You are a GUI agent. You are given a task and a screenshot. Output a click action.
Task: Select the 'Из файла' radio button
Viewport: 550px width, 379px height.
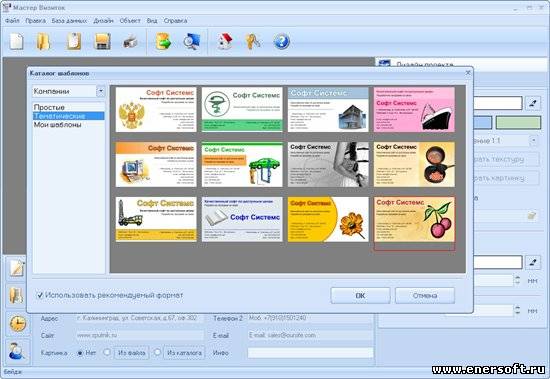click(107, 352)
